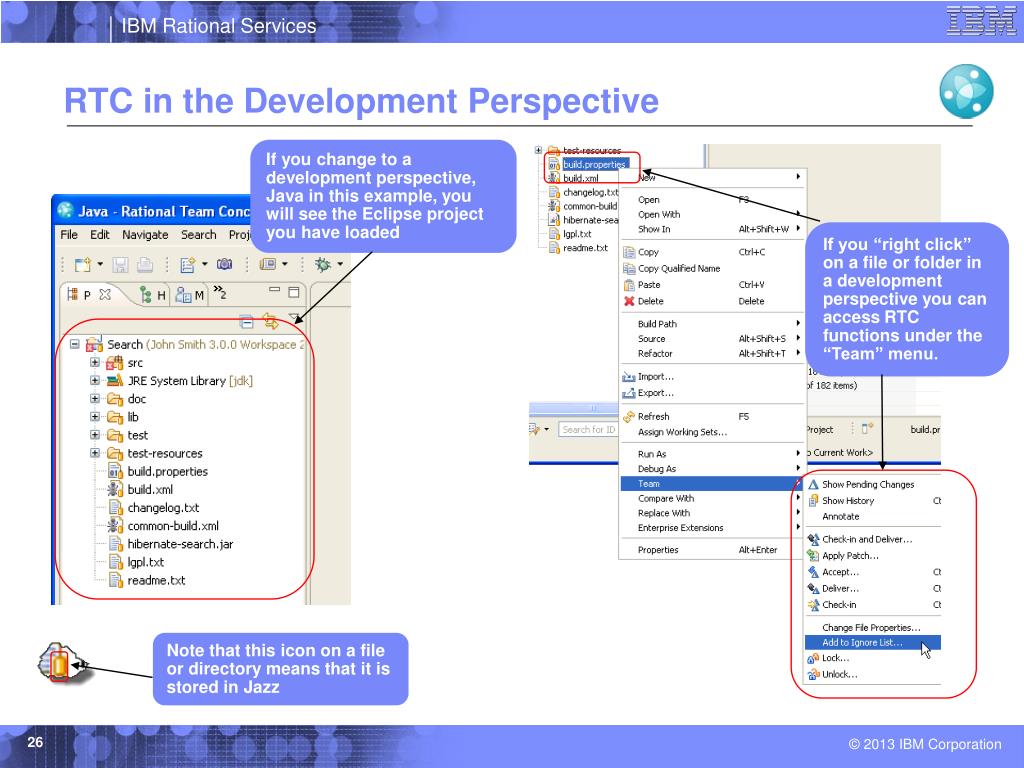Maximize the Package Explorer view panel

(x=294, y=291)
